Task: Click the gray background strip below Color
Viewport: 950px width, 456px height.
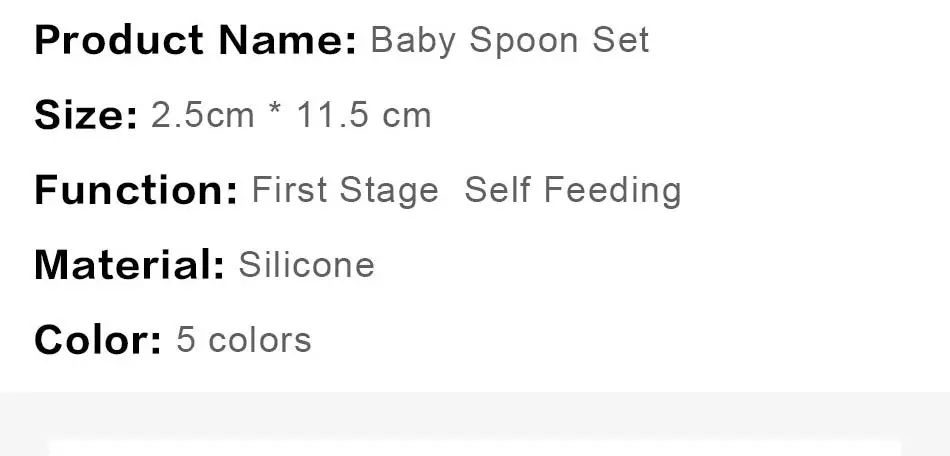Action: pos(475,415)
